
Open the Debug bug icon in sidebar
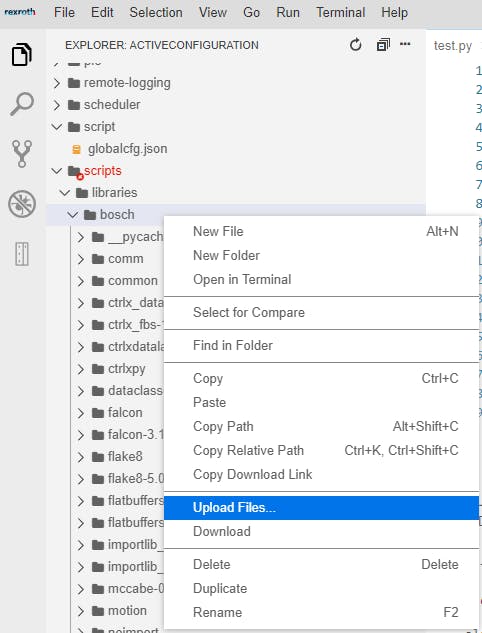[x=22, y=204]
